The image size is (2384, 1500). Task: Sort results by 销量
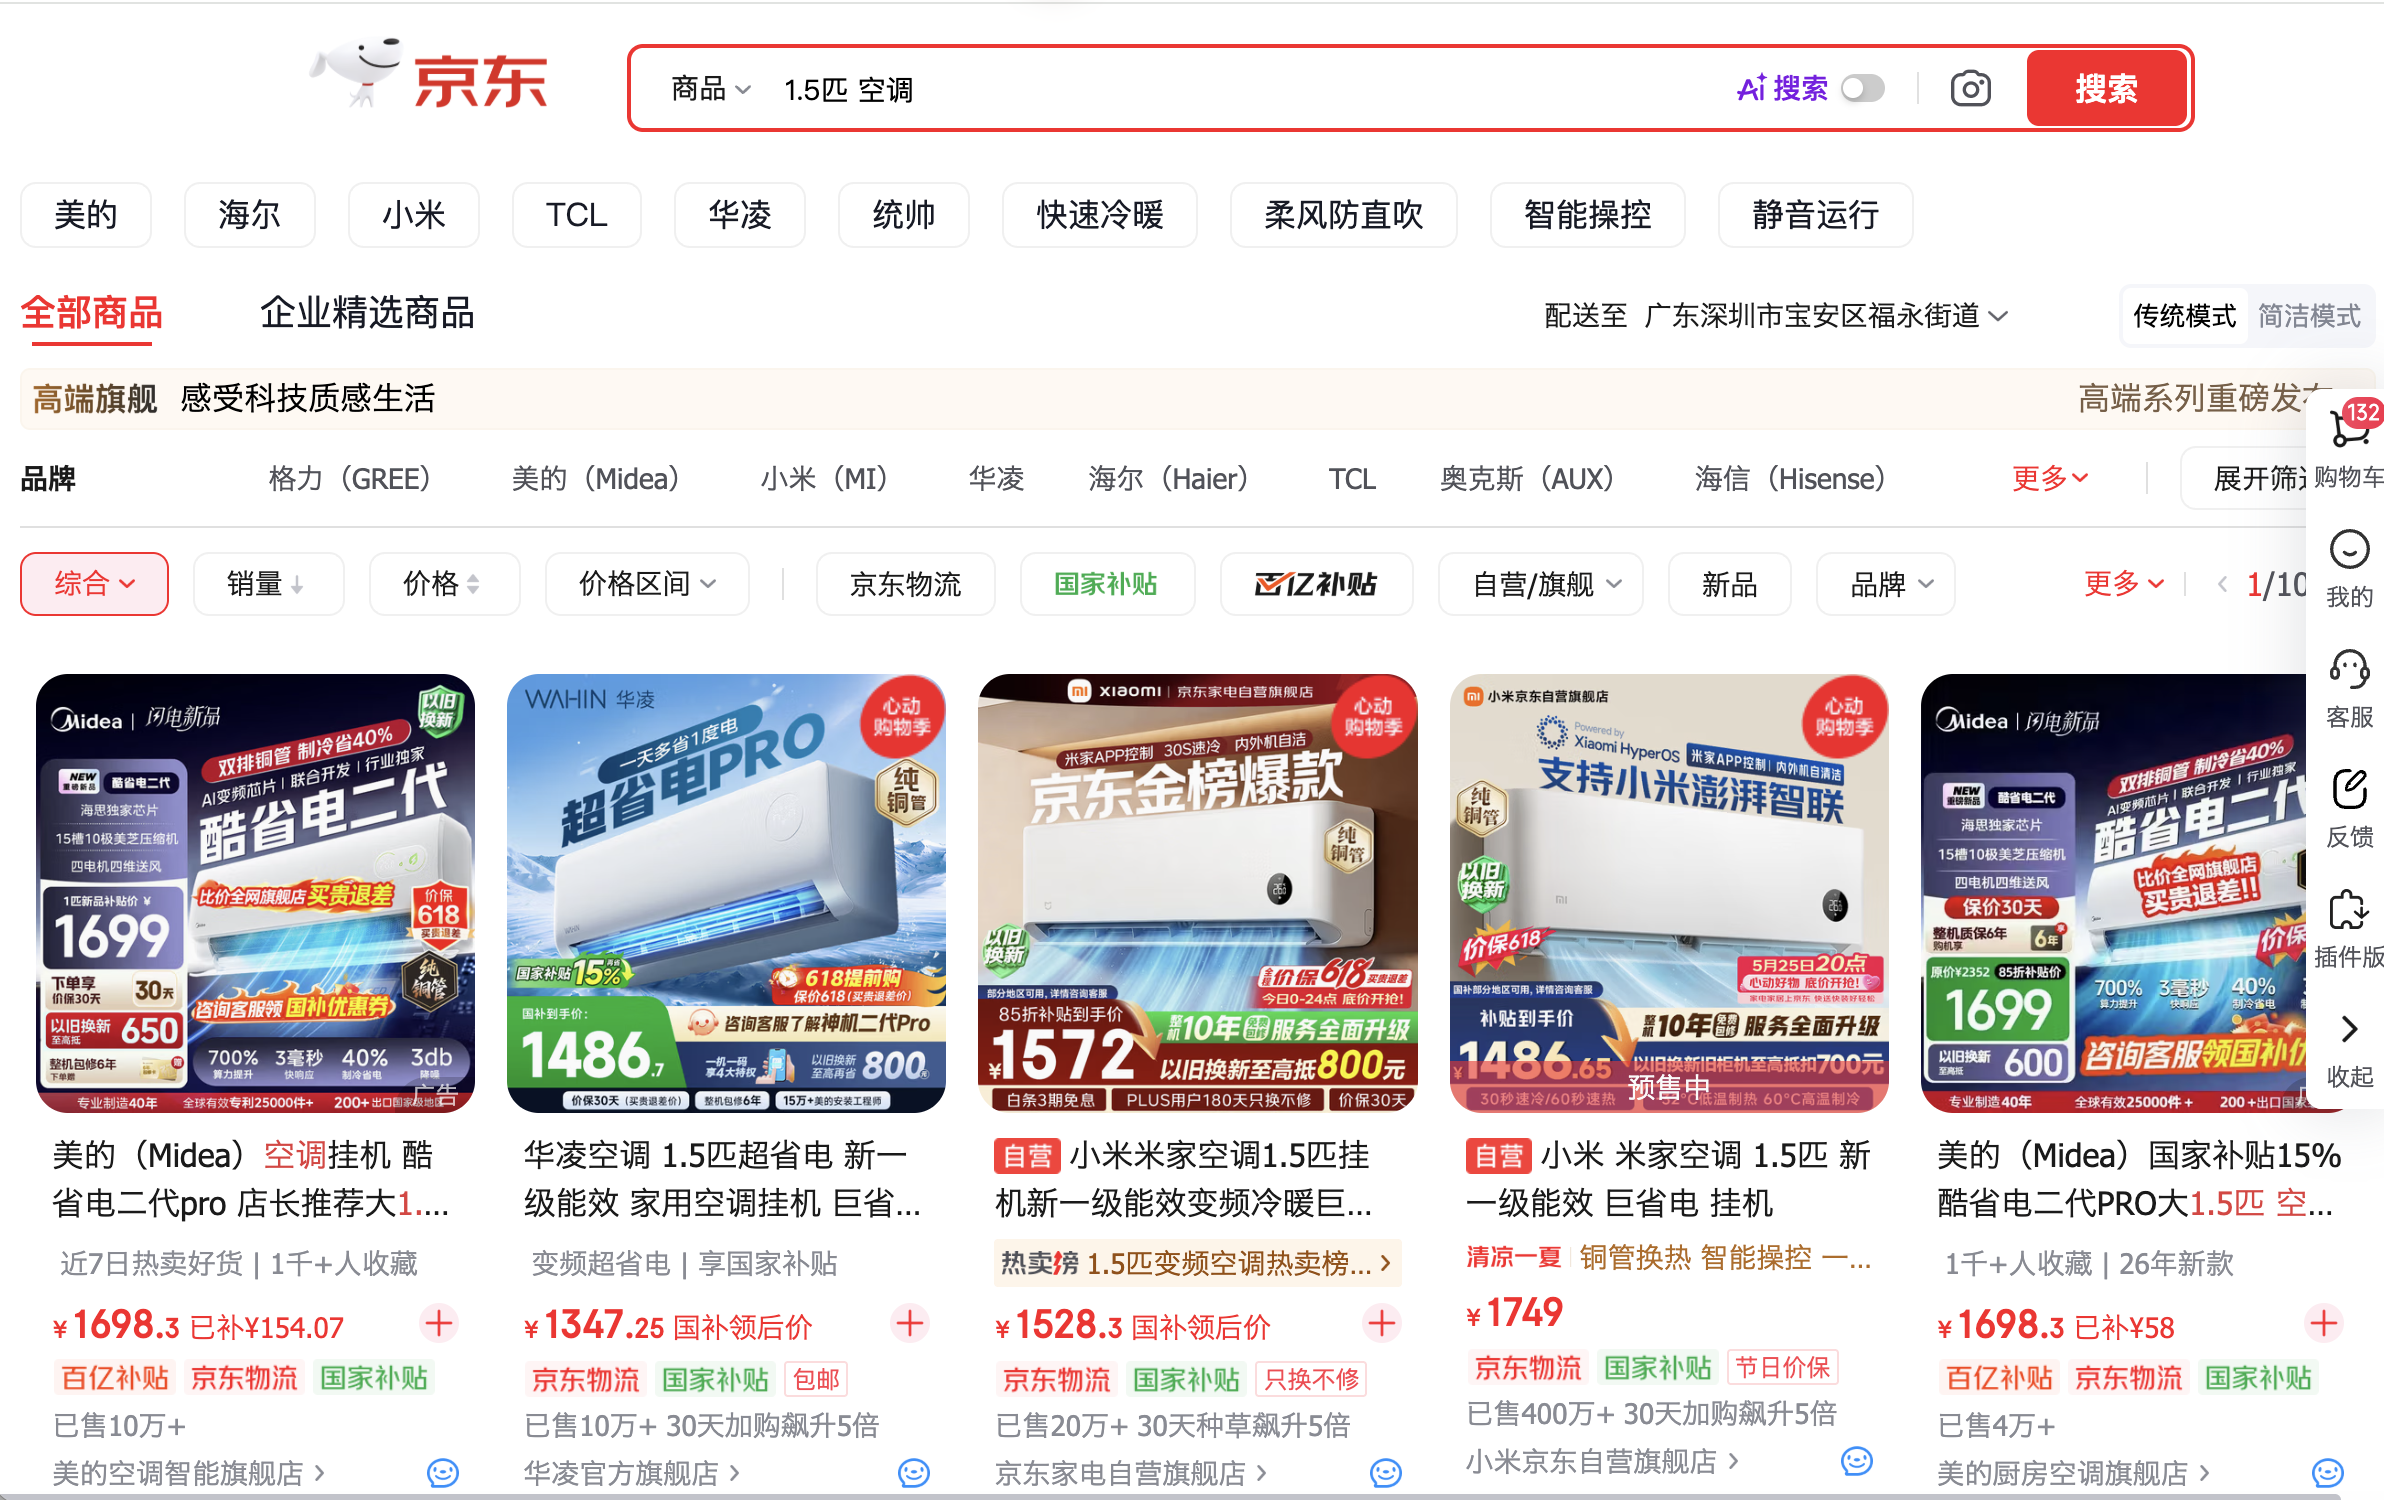[268, 584]
